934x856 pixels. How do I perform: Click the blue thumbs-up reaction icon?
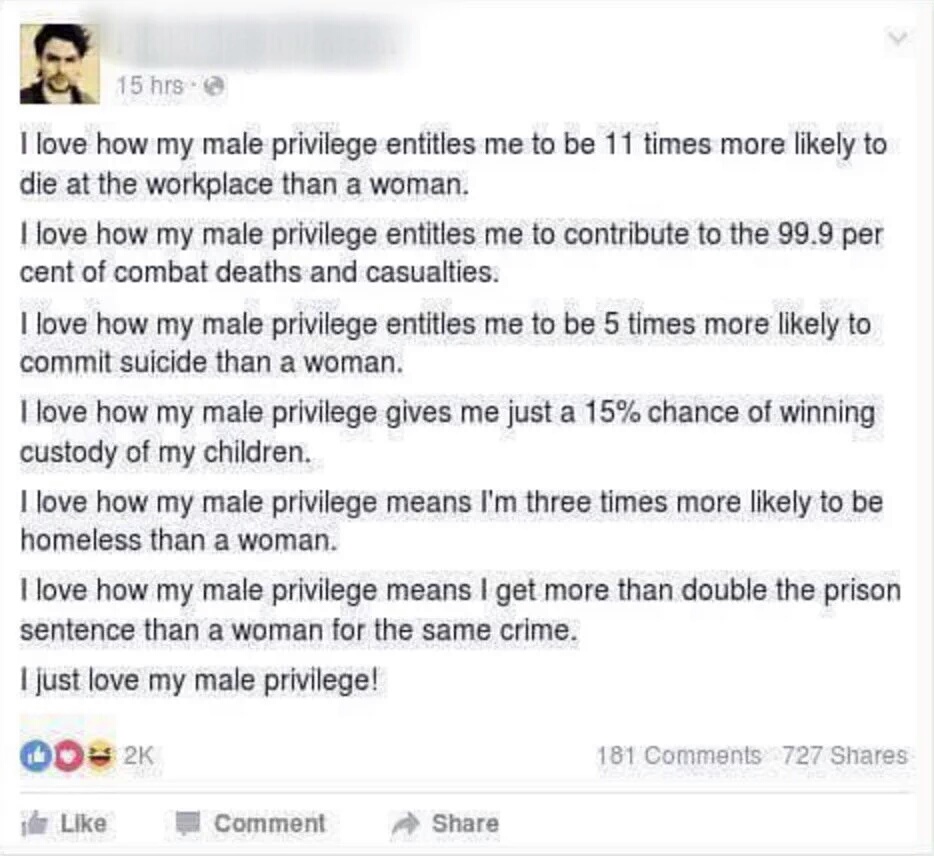tap(33, 756)
